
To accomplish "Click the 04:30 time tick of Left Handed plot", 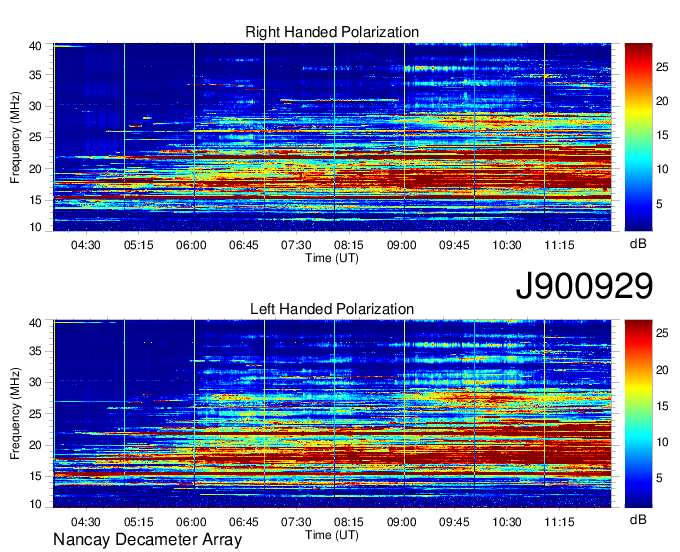I will coord(86,522).
